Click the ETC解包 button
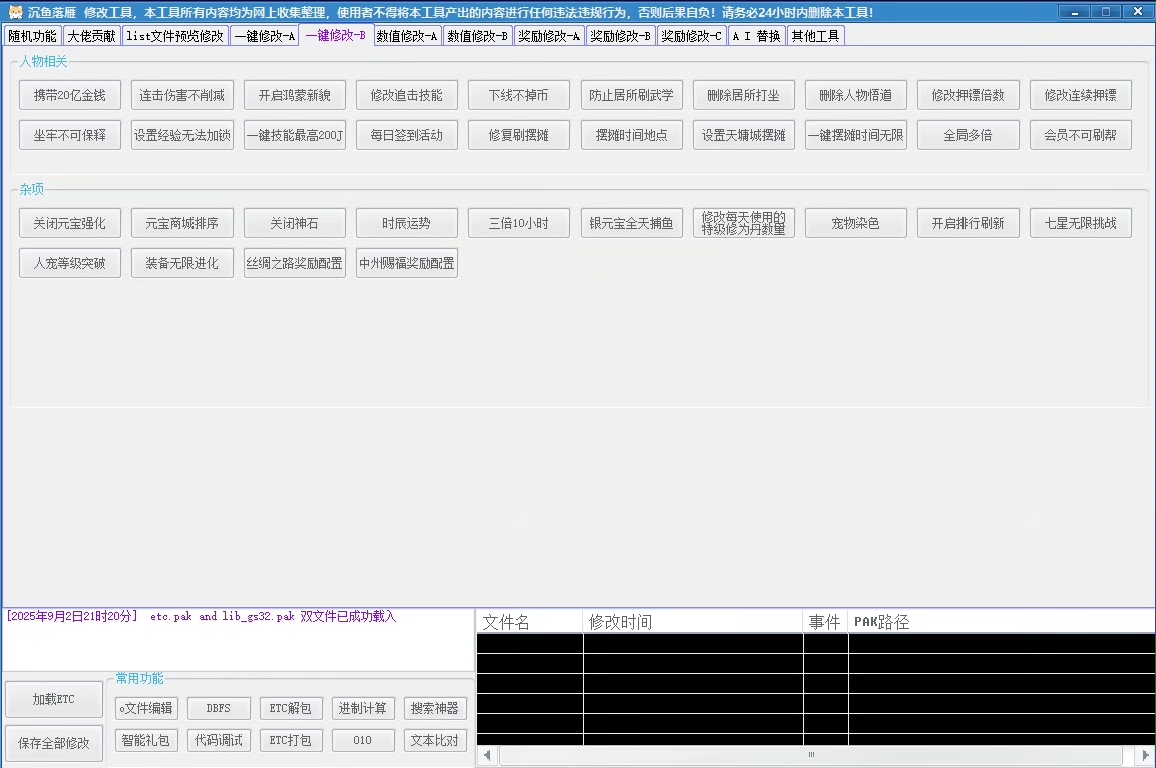Viewport: 1156px width, 768px height. coord(290,708)
